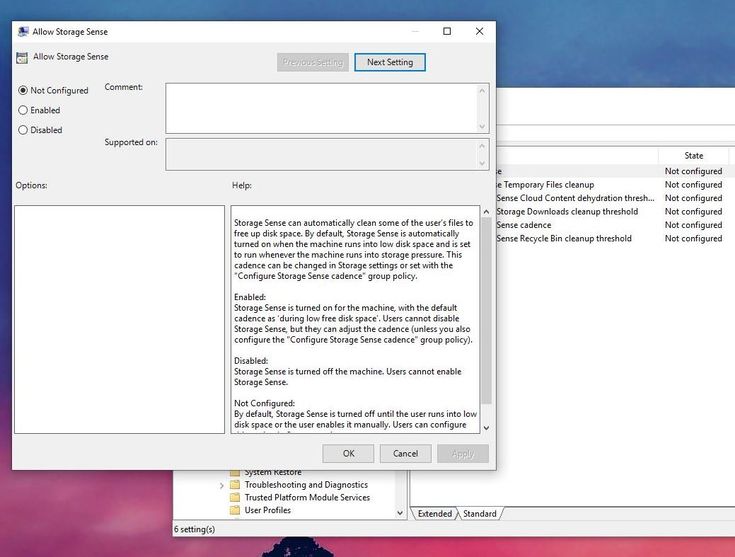The height and width of the screenshot is (557, 735).
Task: Expand the Troubleshooting and Diagnostics node
Action: [221, 486]
